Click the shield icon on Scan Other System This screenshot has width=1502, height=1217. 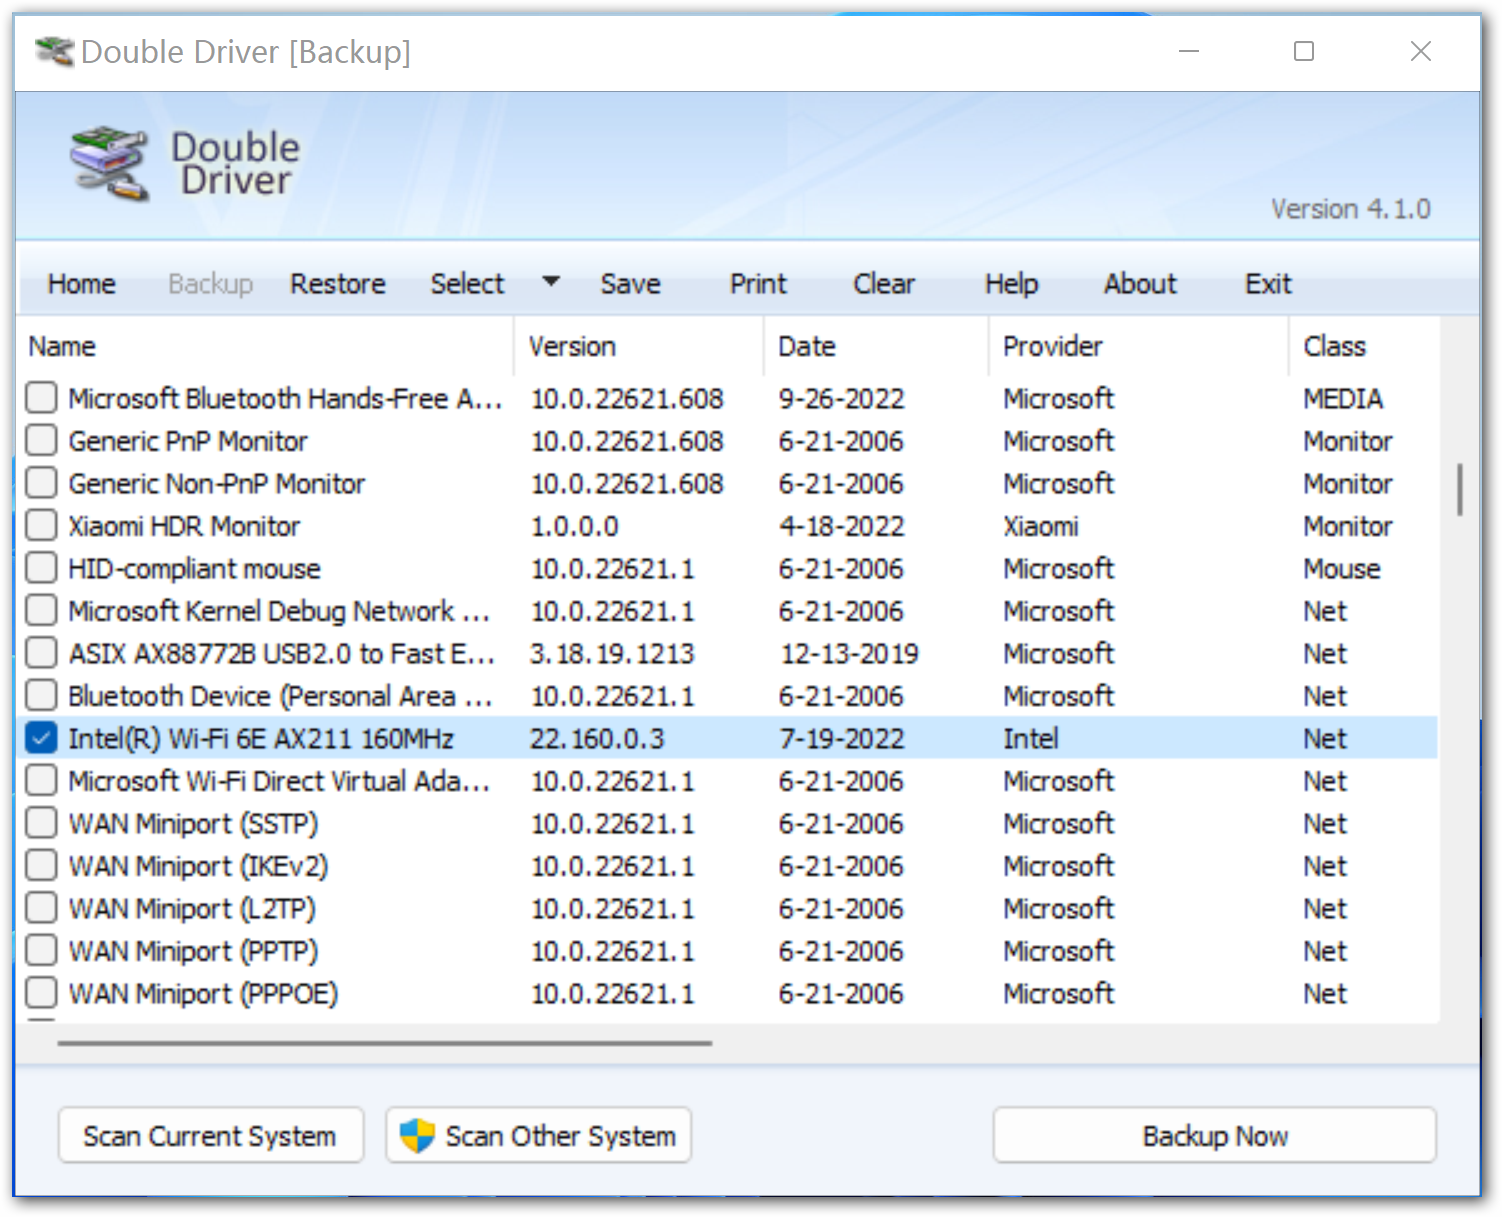(x=417, y=1135)
